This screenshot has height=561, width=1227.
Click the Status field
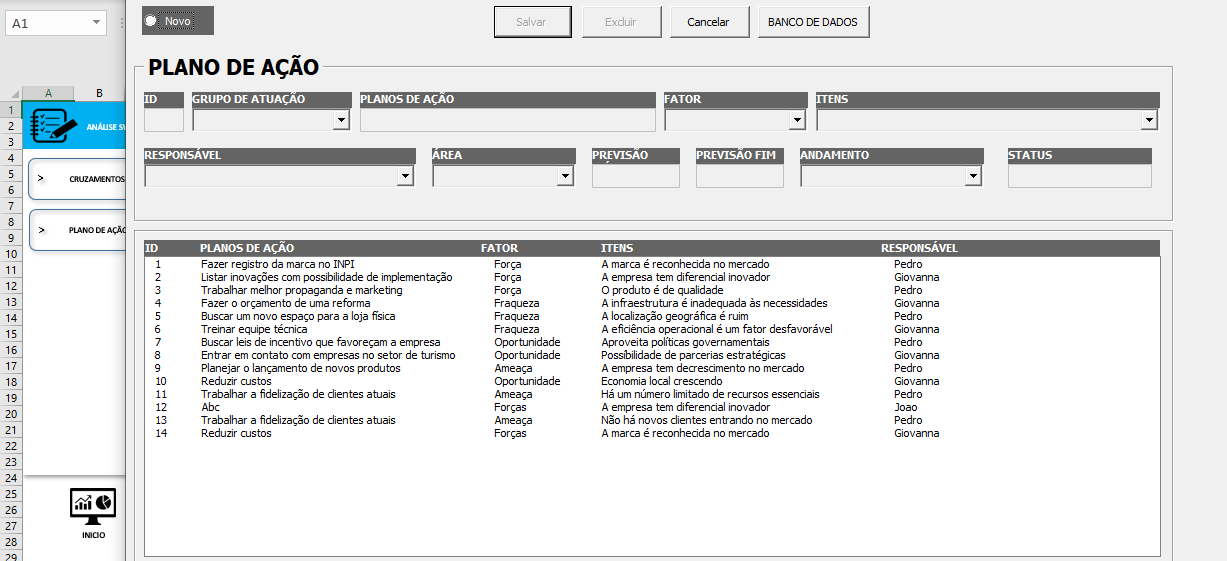pos(1080,176)
